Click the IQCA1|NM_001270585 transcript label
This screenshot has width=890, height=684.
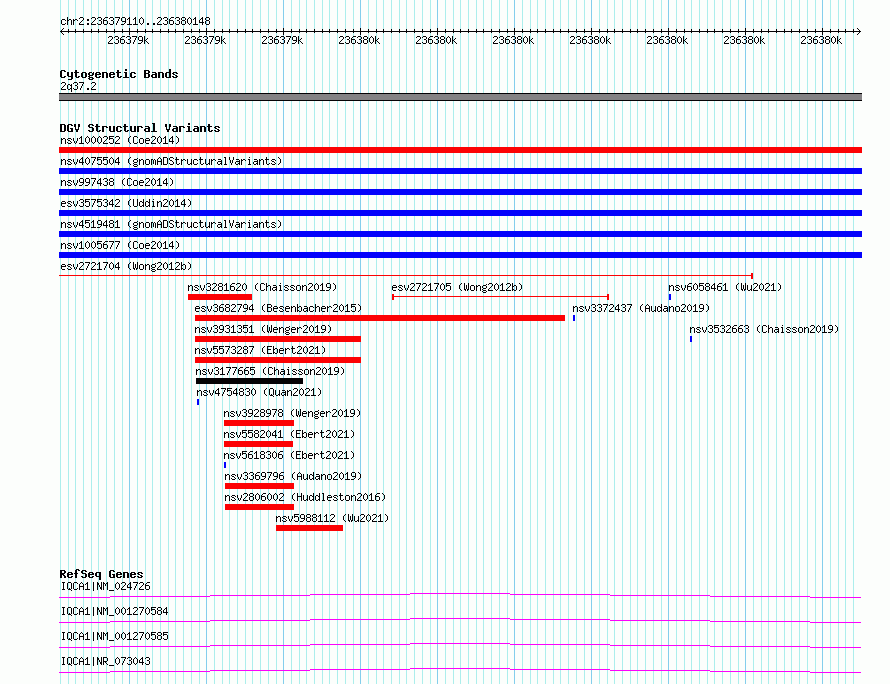[x=115, y=636]
